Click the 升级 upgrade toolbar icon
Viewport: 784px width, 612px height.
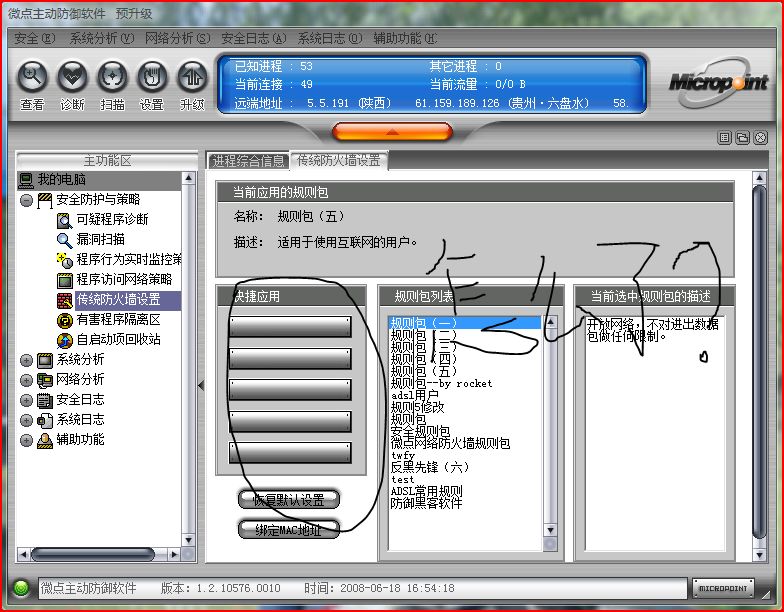click(192, 77)
